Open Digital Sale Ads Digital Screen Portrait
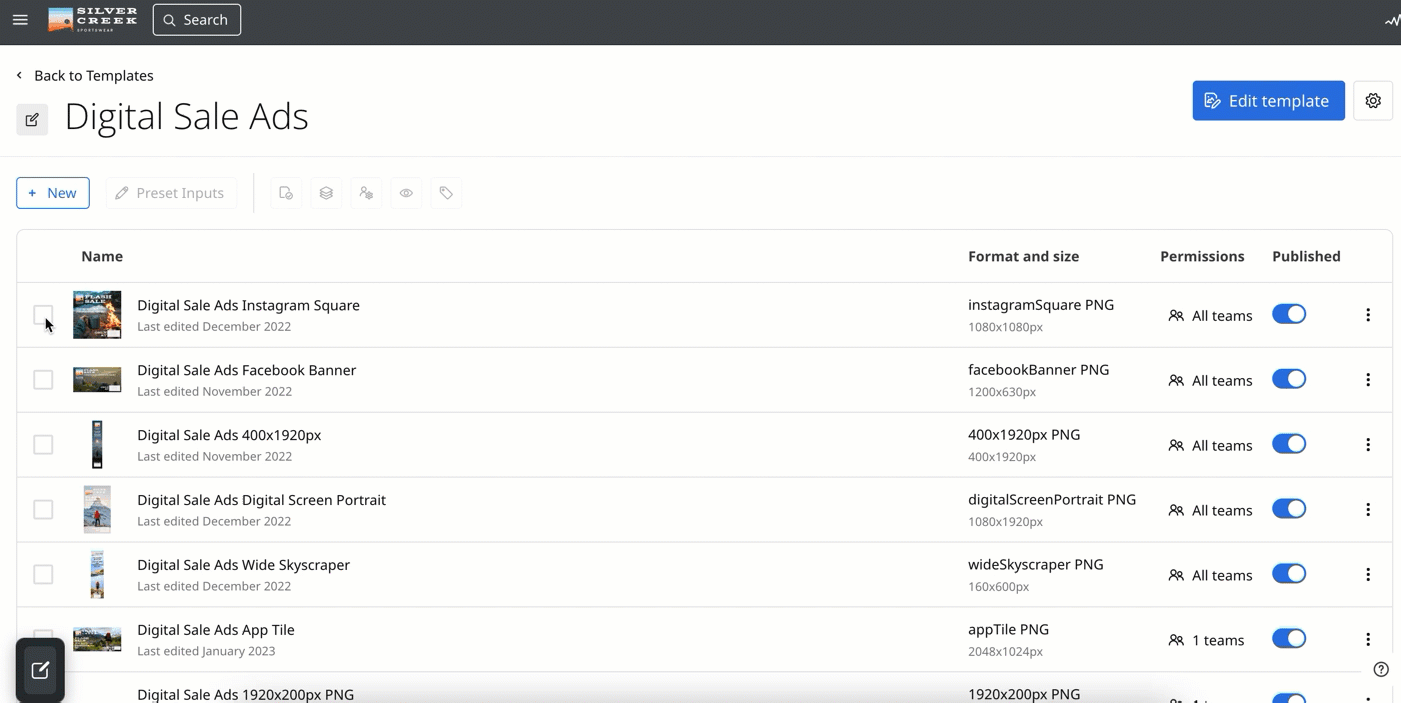Viewport: 1401px width, 703px height. (x=261, y=500)
